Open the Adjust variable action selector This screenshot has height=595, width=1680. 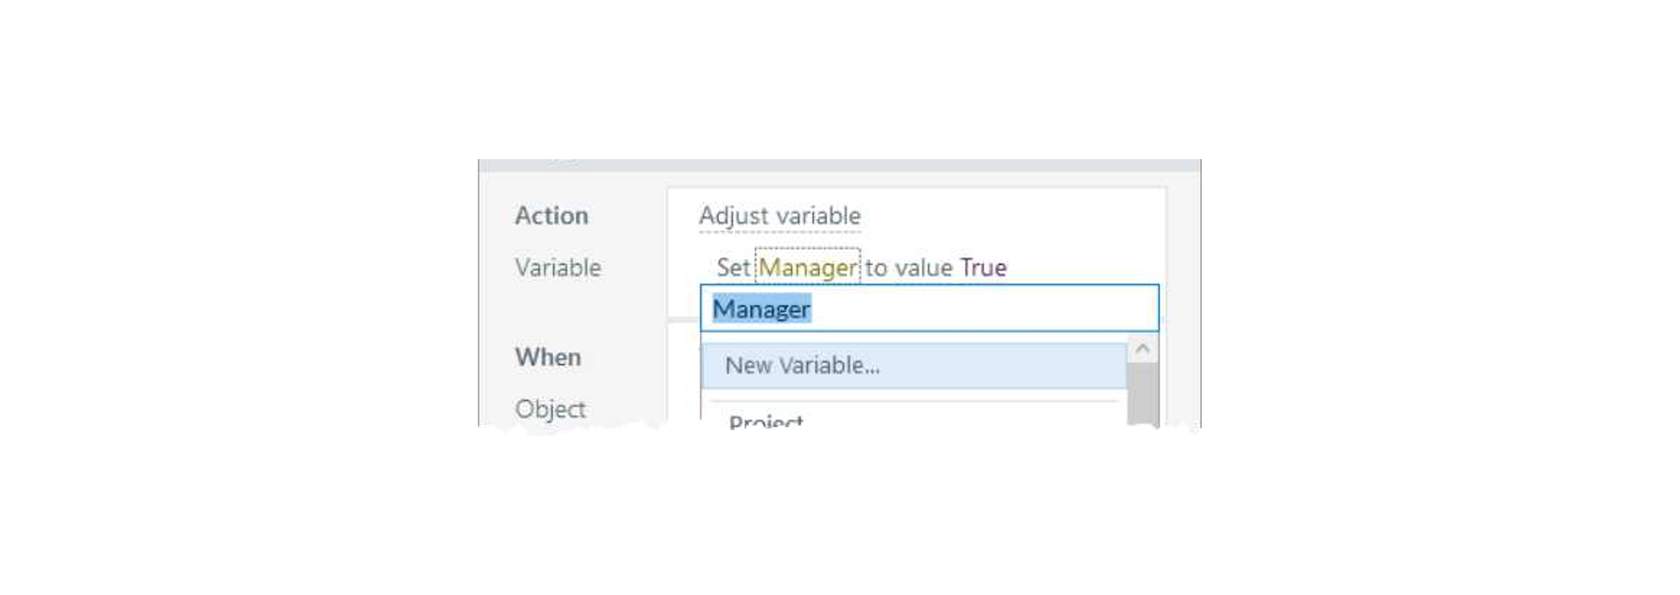[779, 216]
